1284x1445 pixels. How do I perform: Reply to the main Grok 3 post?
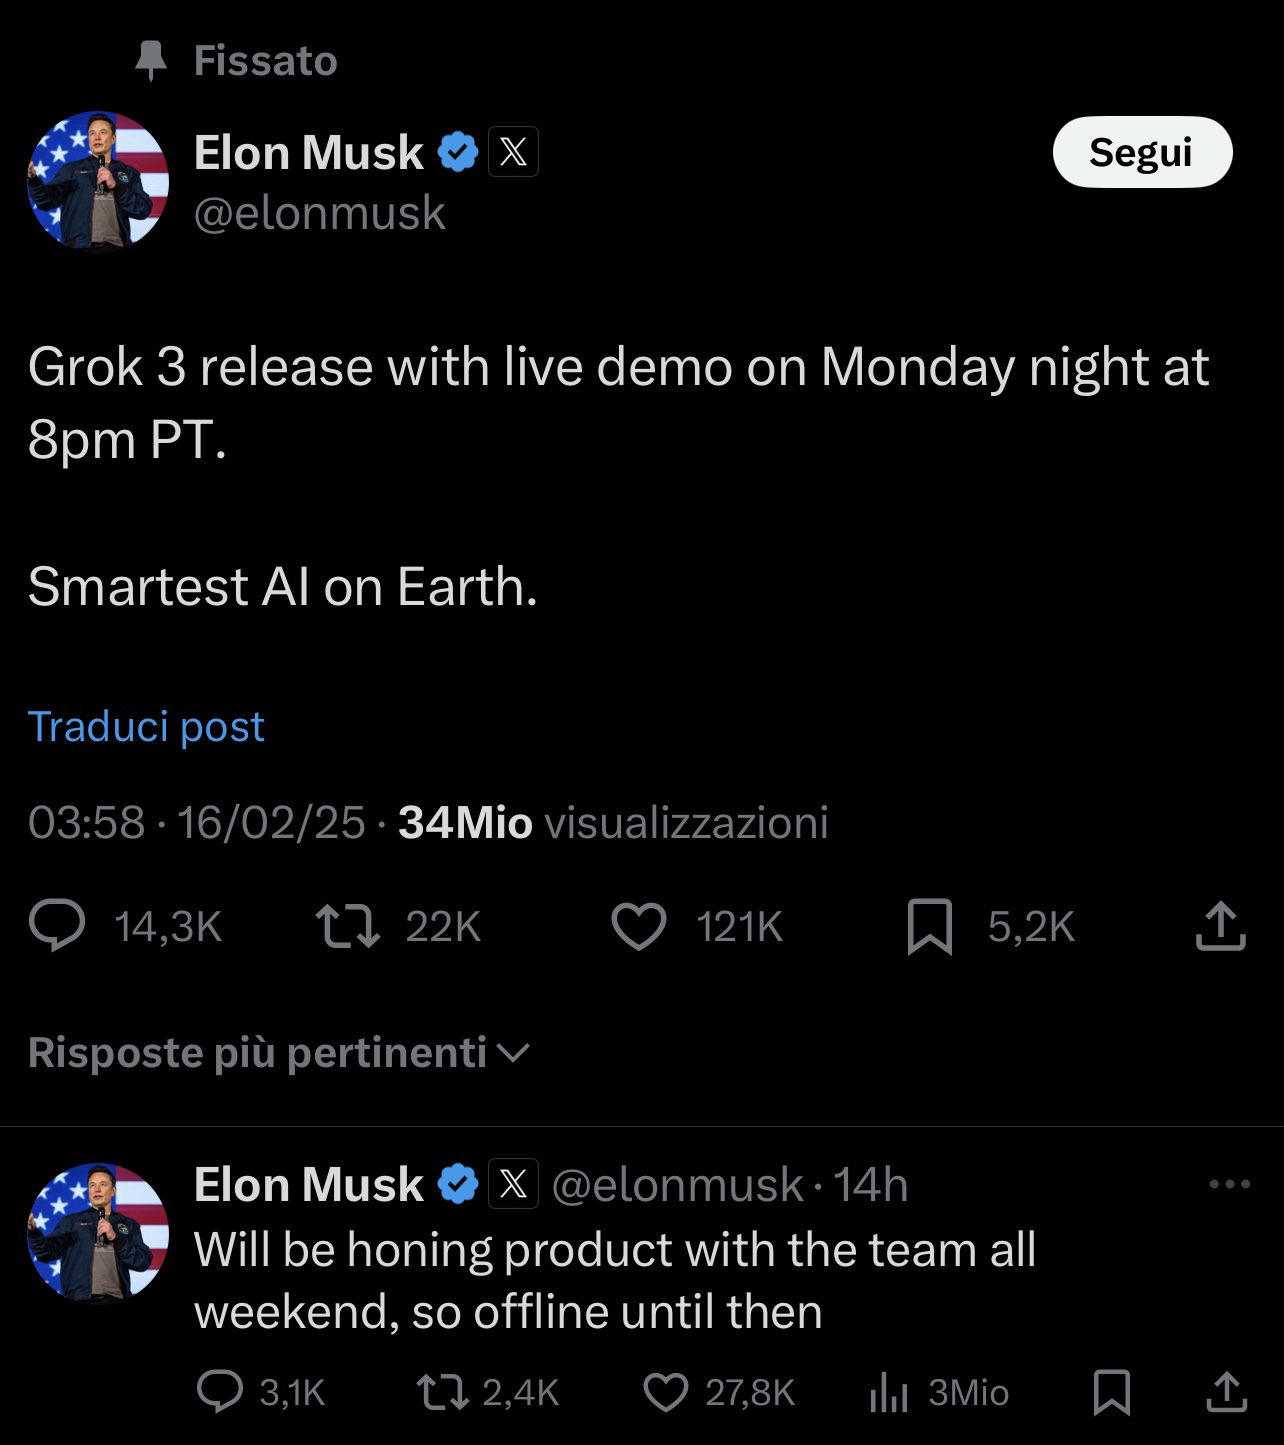[x=57, y=926]
